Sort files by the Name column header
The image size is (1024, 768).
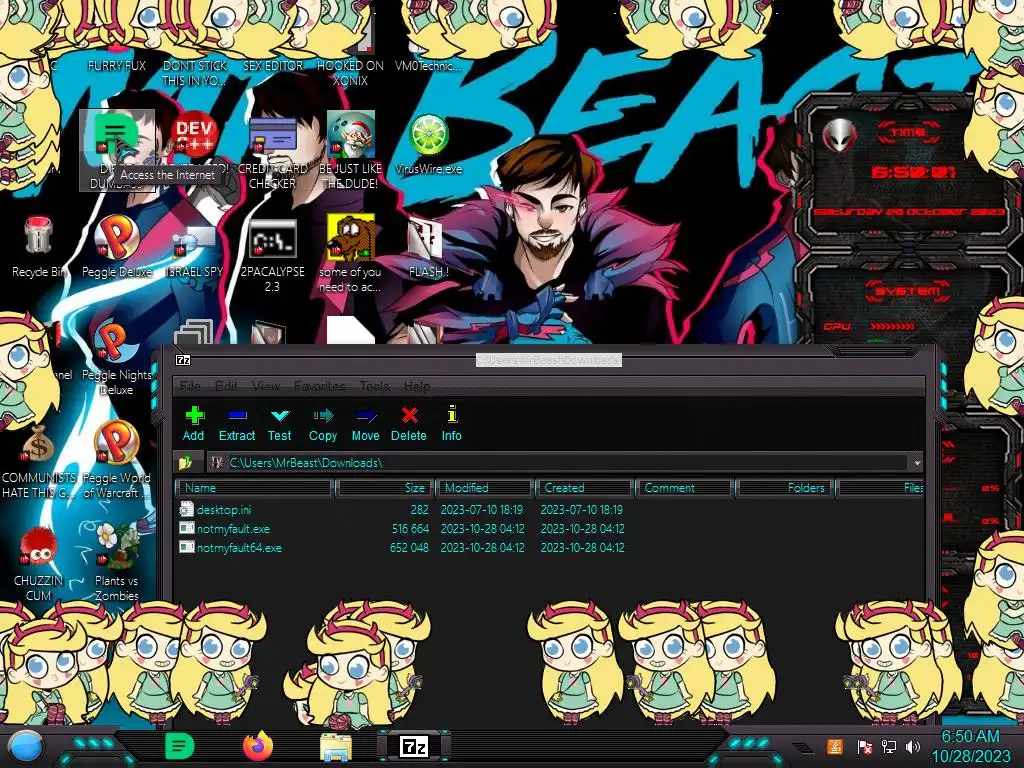click(x=255, y=488)
